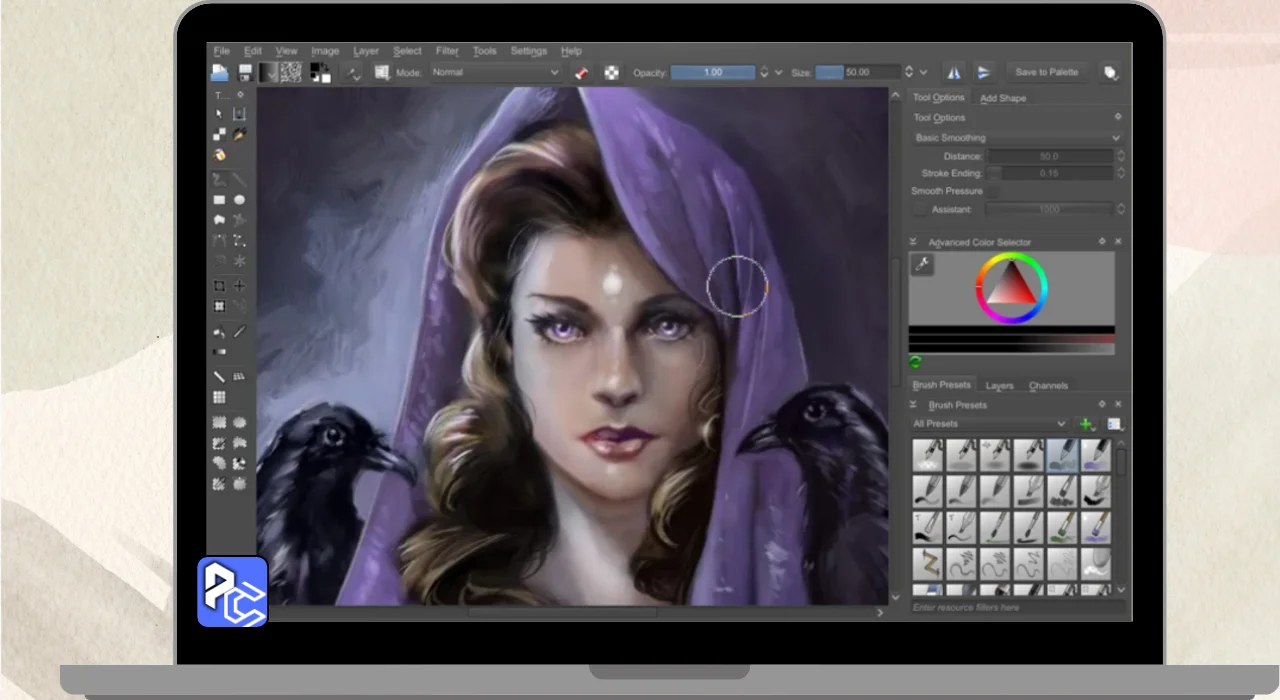Open the blending Mode dropdown
The width and height of the screenshot is (1280, 700).
495,73
